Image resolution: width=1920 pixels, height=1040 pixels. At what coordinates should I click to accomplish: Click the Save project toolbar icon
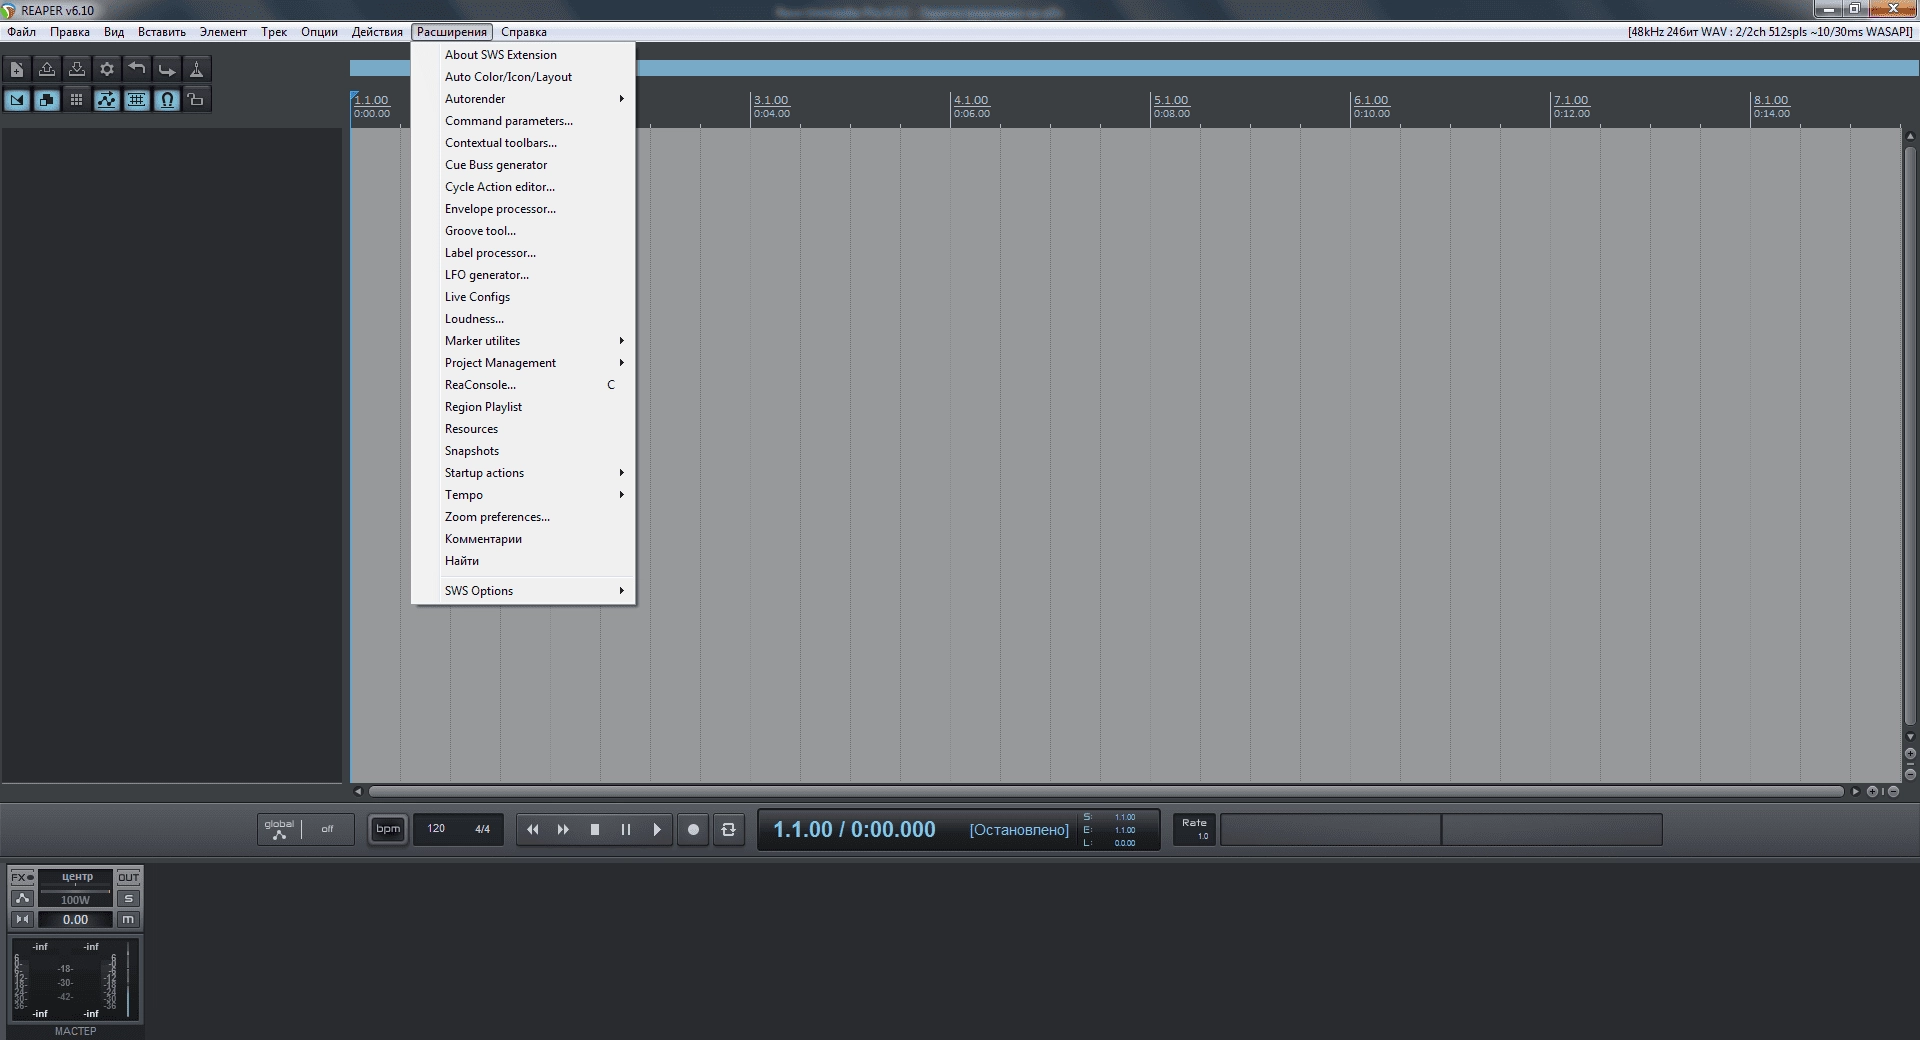point(77,69)
